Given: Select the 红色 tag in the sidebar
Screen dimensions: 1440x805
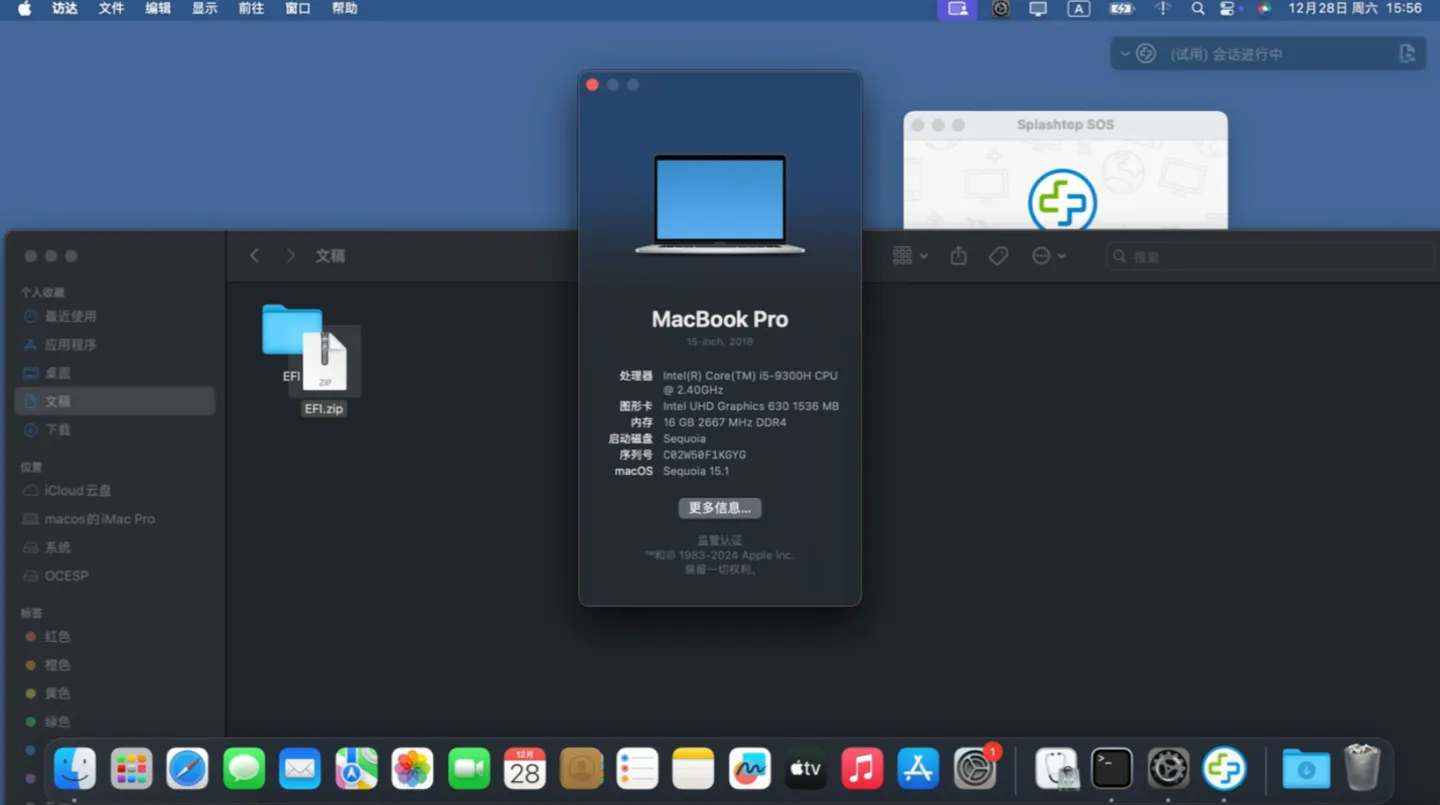Looking at the screenshot, I should tap(57, 637).
